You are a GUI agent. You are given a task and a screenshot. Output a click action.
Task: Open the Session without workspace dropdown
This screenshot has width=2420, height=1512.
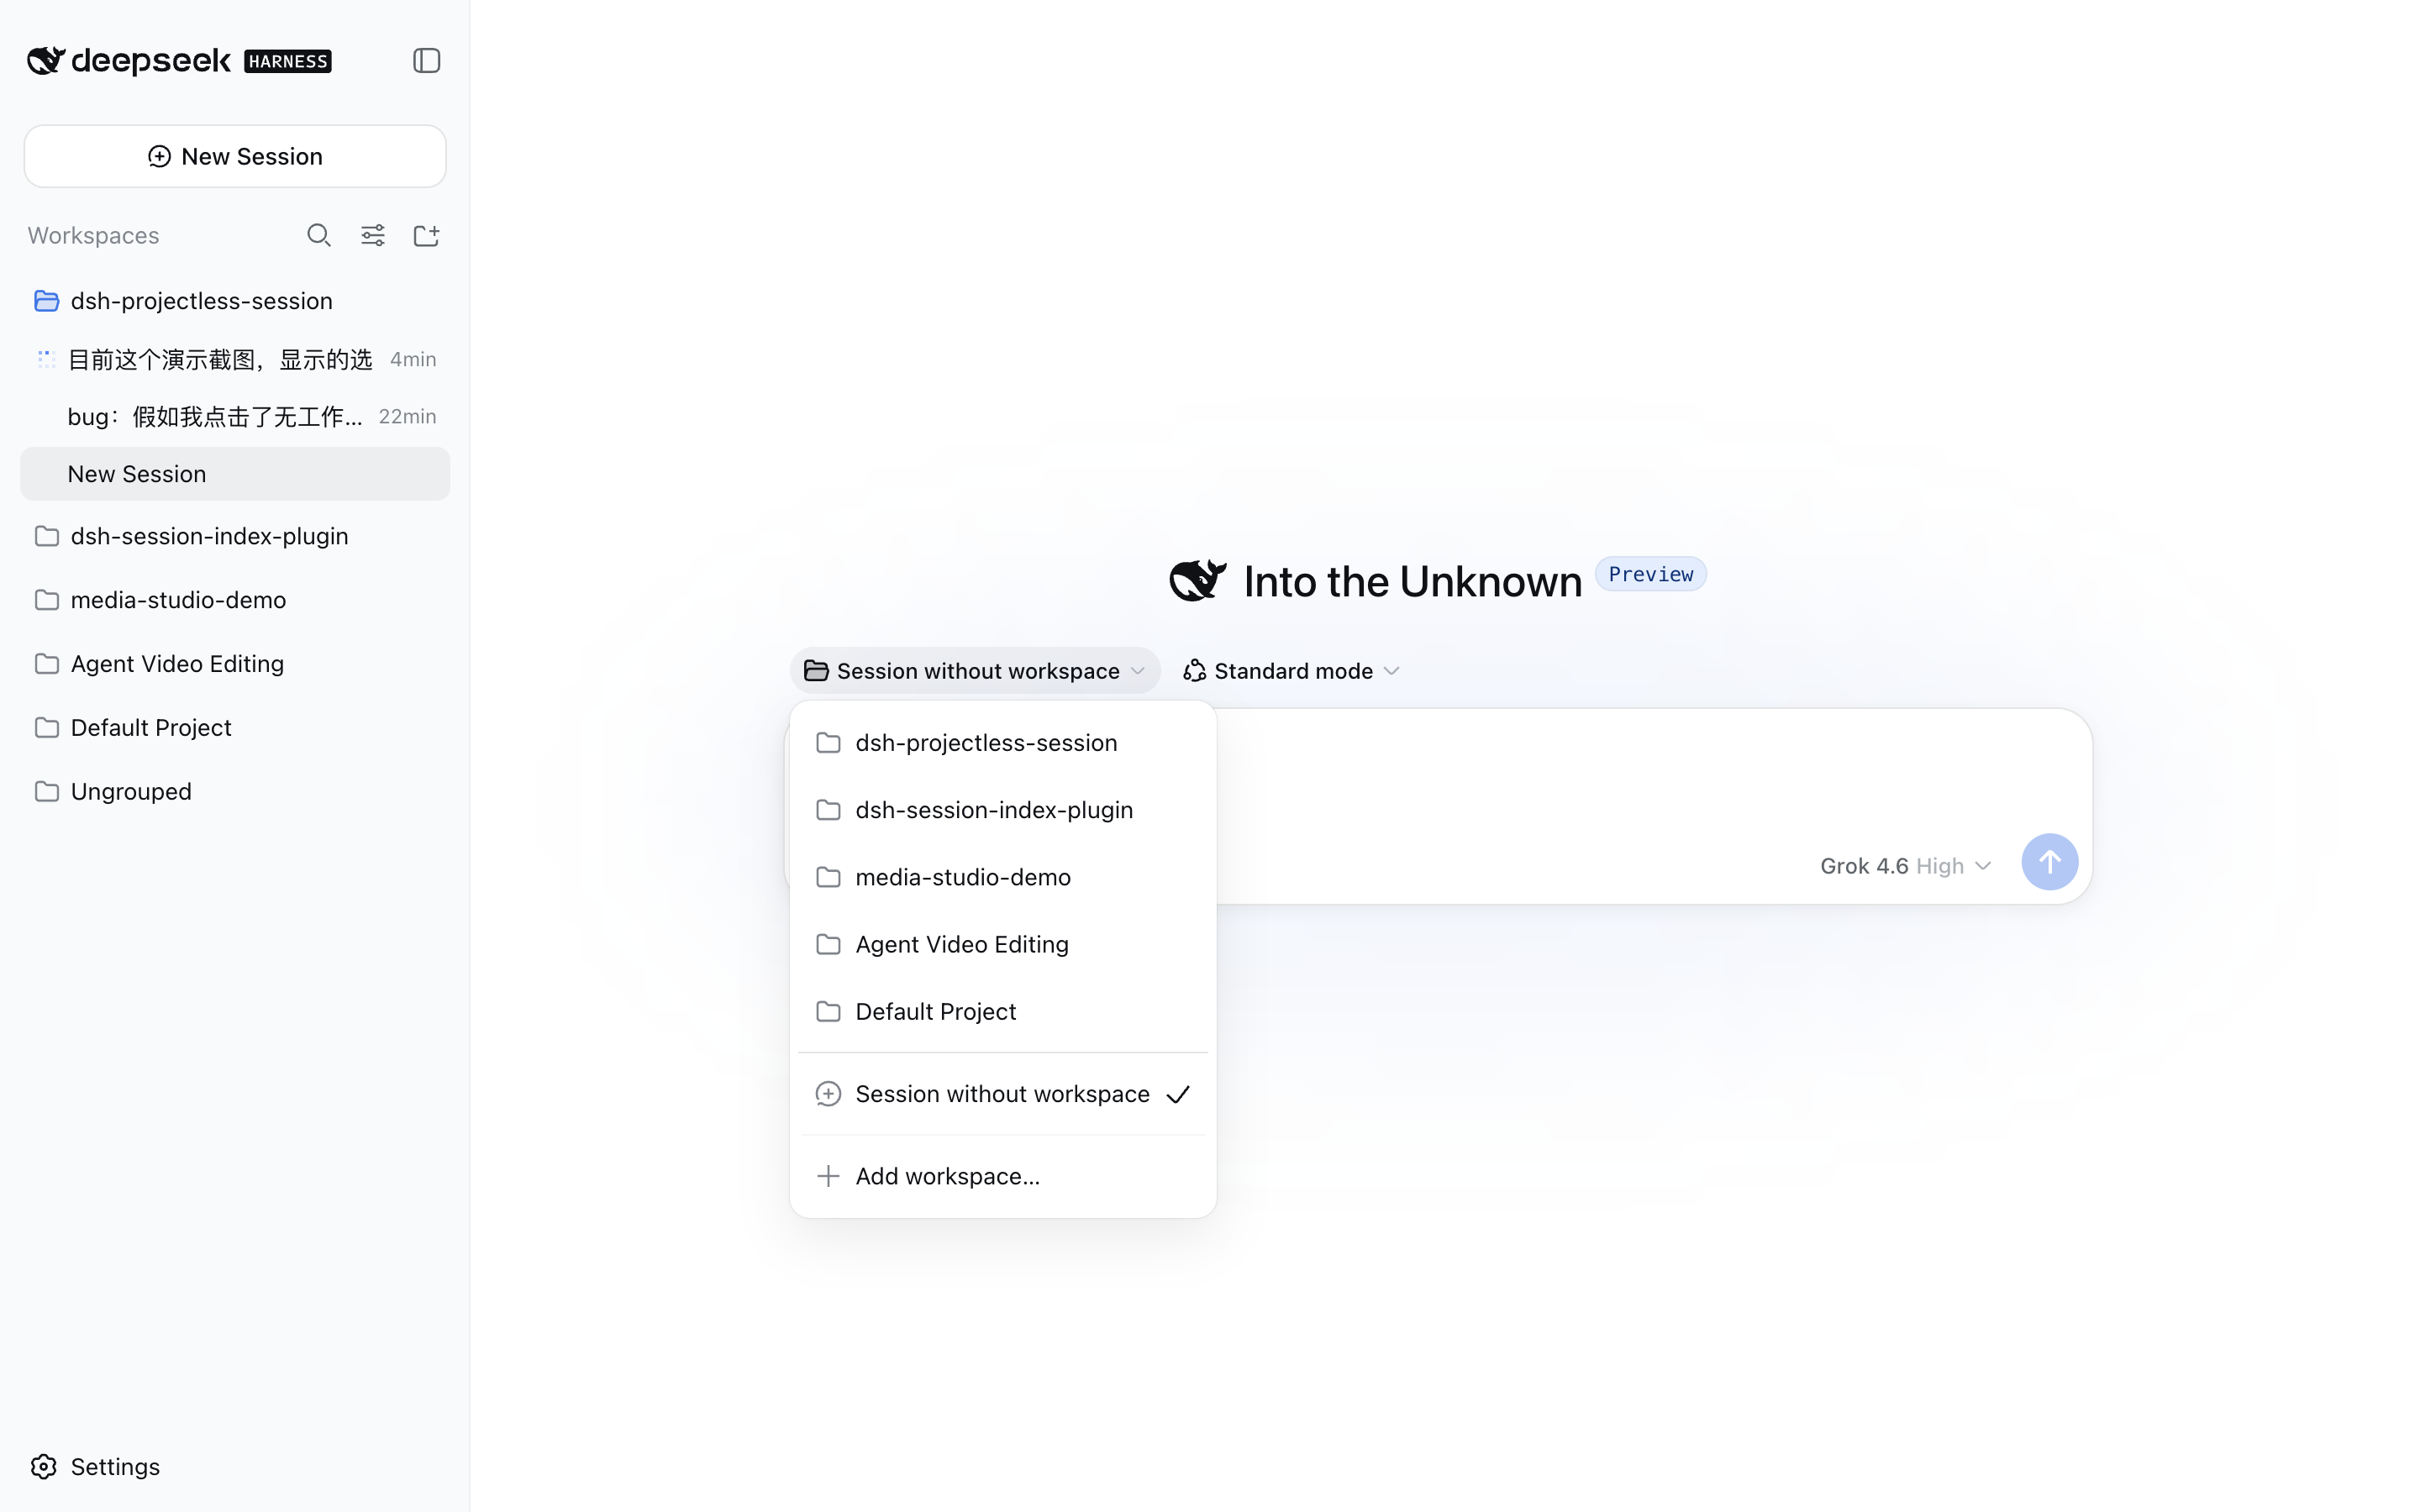pyautogui.click(x=975, y=671)
